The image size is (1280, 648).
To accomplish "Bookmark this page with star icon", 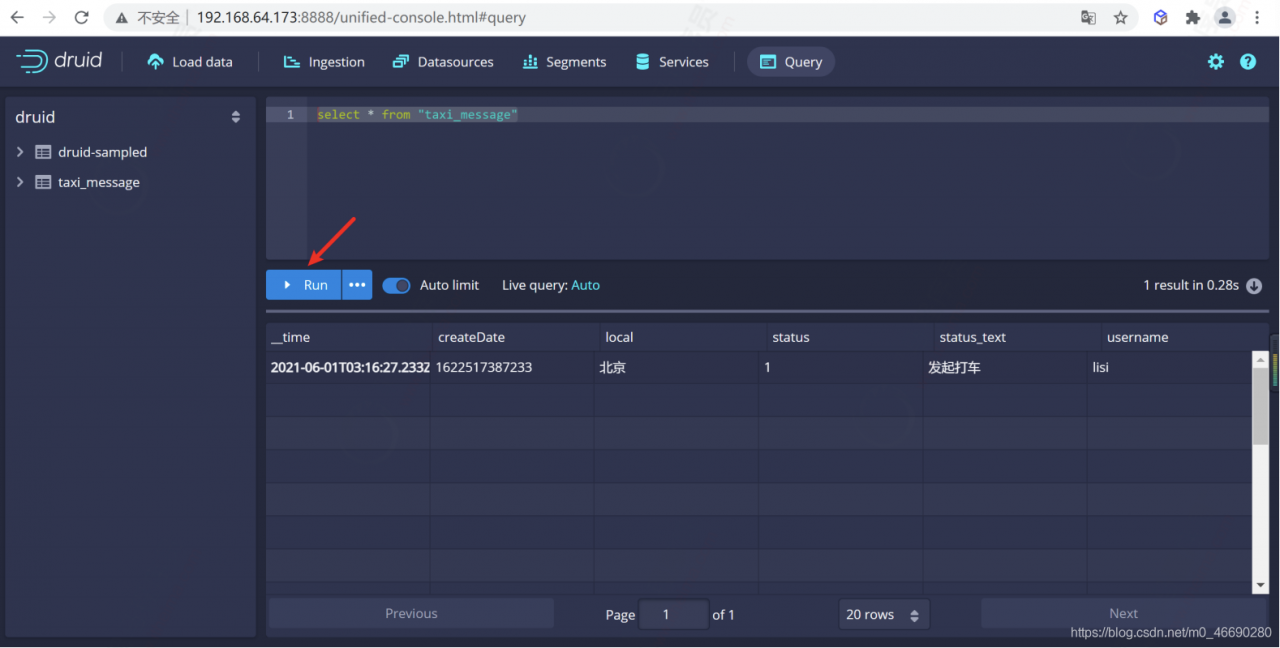I will tap(1120, 17).
